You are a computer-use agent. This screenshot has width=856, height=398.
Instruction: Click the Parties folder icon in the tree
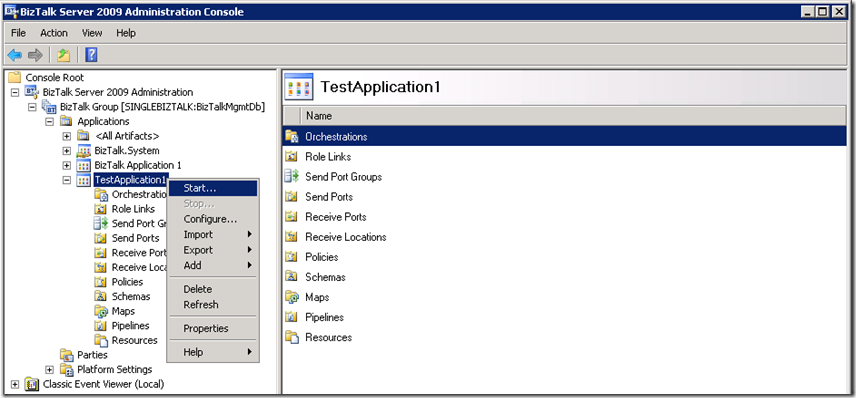67,355
